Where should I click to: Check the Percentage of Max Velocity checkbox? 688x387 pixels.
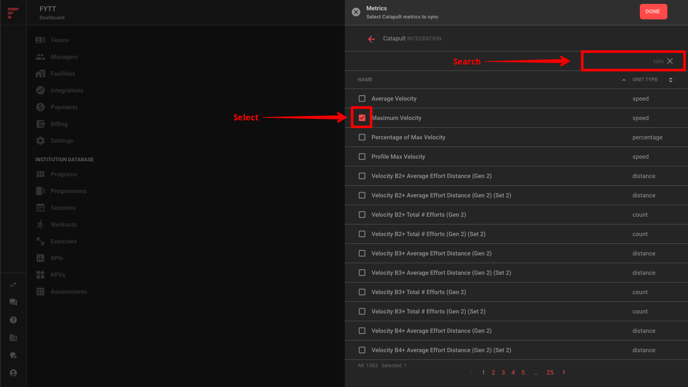click(362, 137)
